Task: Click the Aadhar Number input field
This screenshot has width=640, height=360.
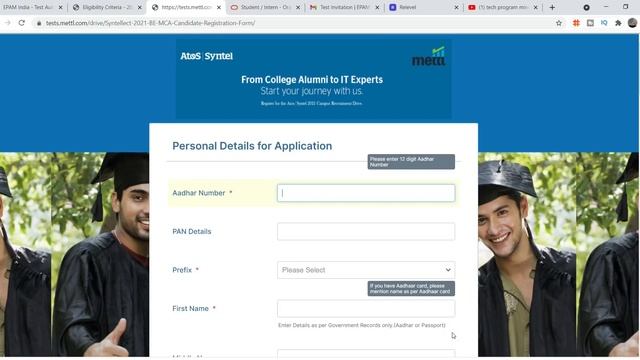Action: click(366, 193)
